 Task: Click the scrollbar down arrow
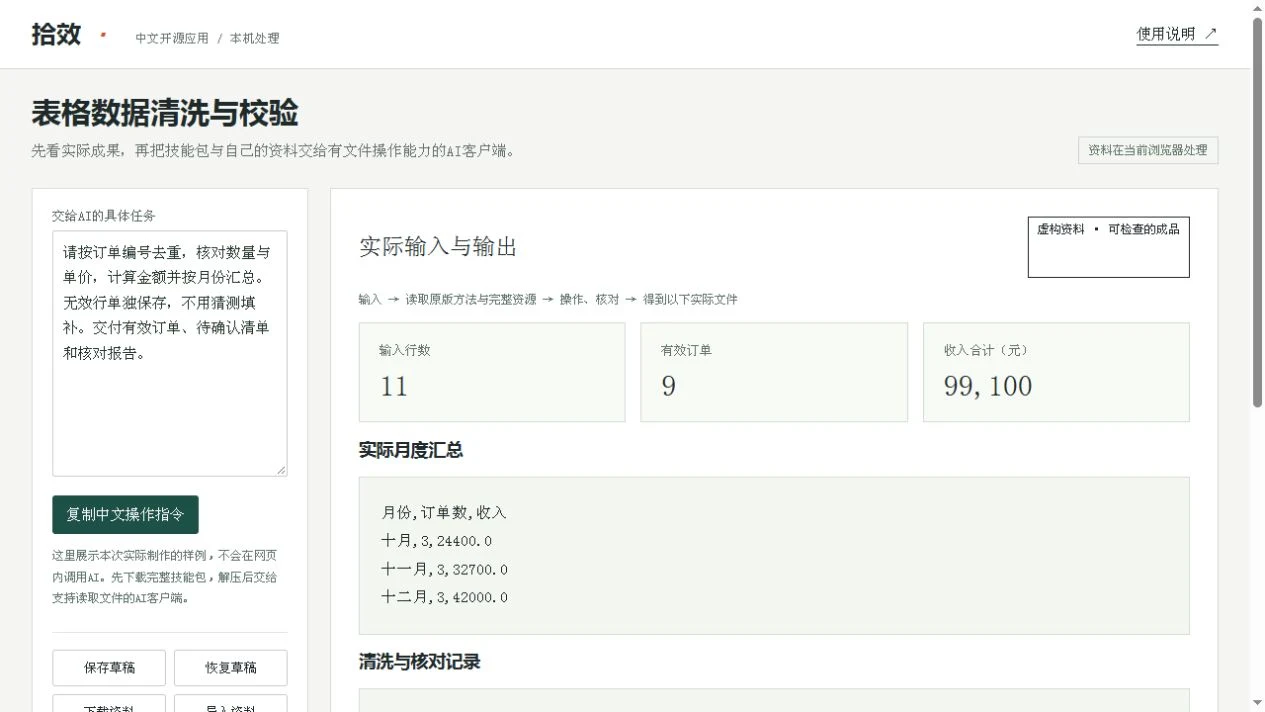click(1257, 703)
